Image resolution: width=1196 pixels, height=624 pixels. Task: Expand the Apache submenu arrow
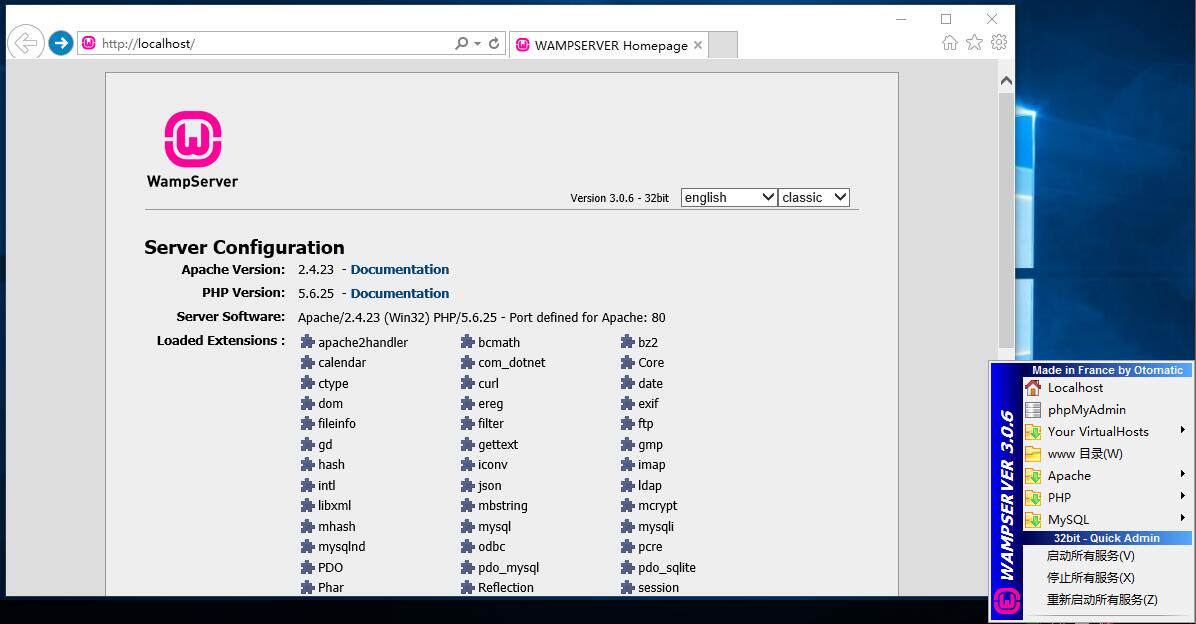click(x=1182, y=474)
